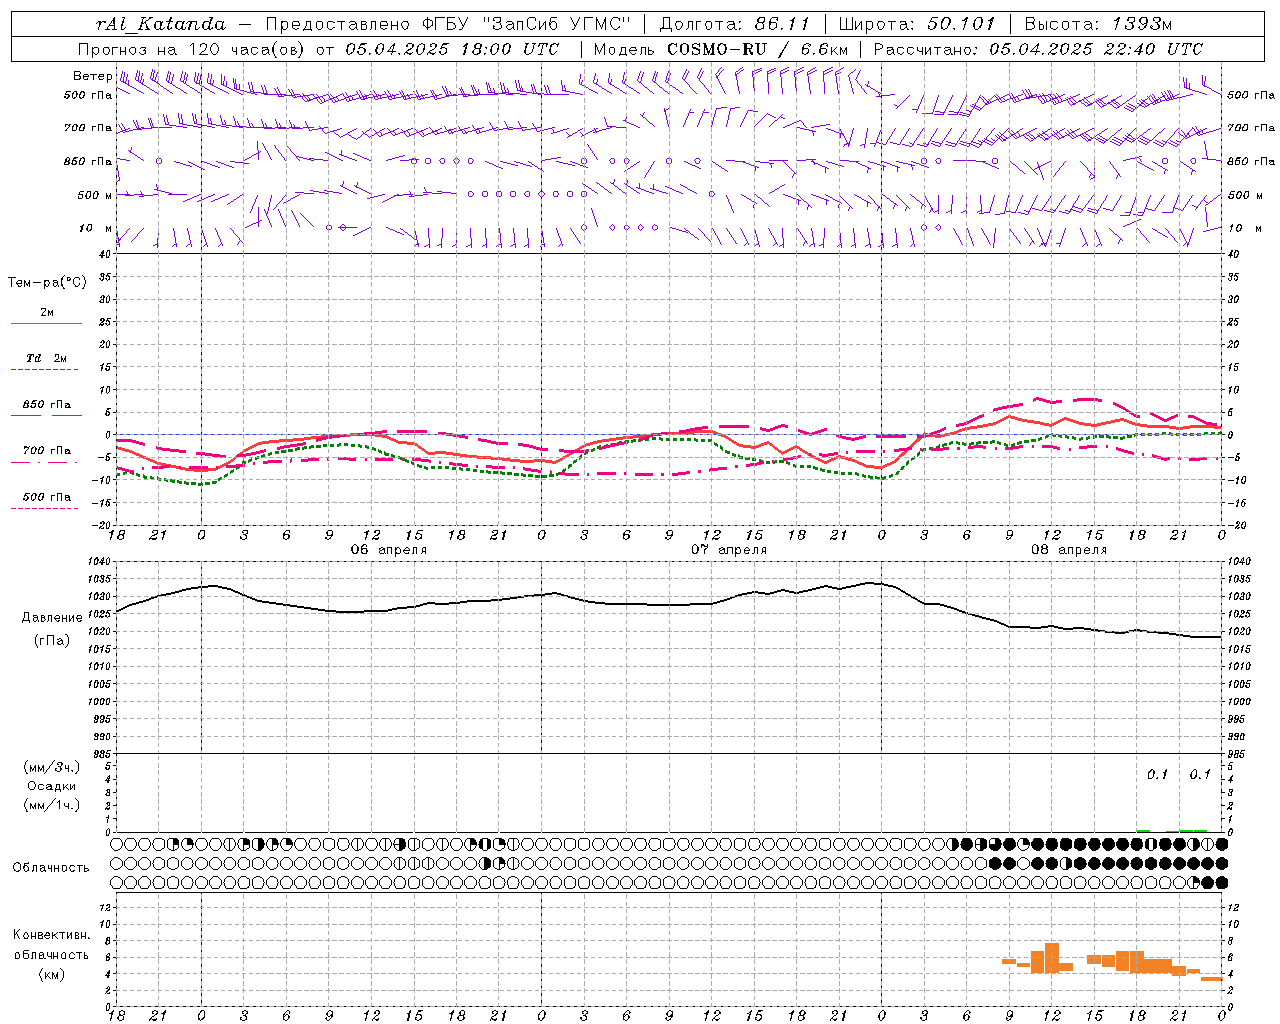Select the 06 апреля date label
Viewport: 1280px width, 1024px height.
[389, 550]
